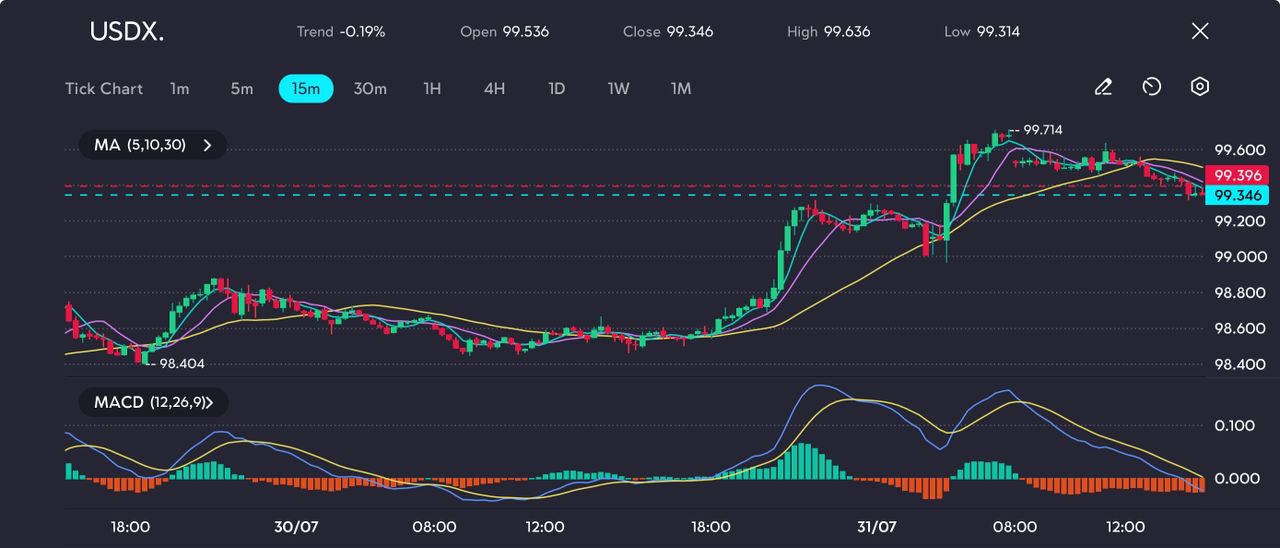Image resolution: width=1280 pixels, height=548 pixels.
Task: Choose the 1D daily timeframe
Action: pyautogui.click(x=557, y=88)
